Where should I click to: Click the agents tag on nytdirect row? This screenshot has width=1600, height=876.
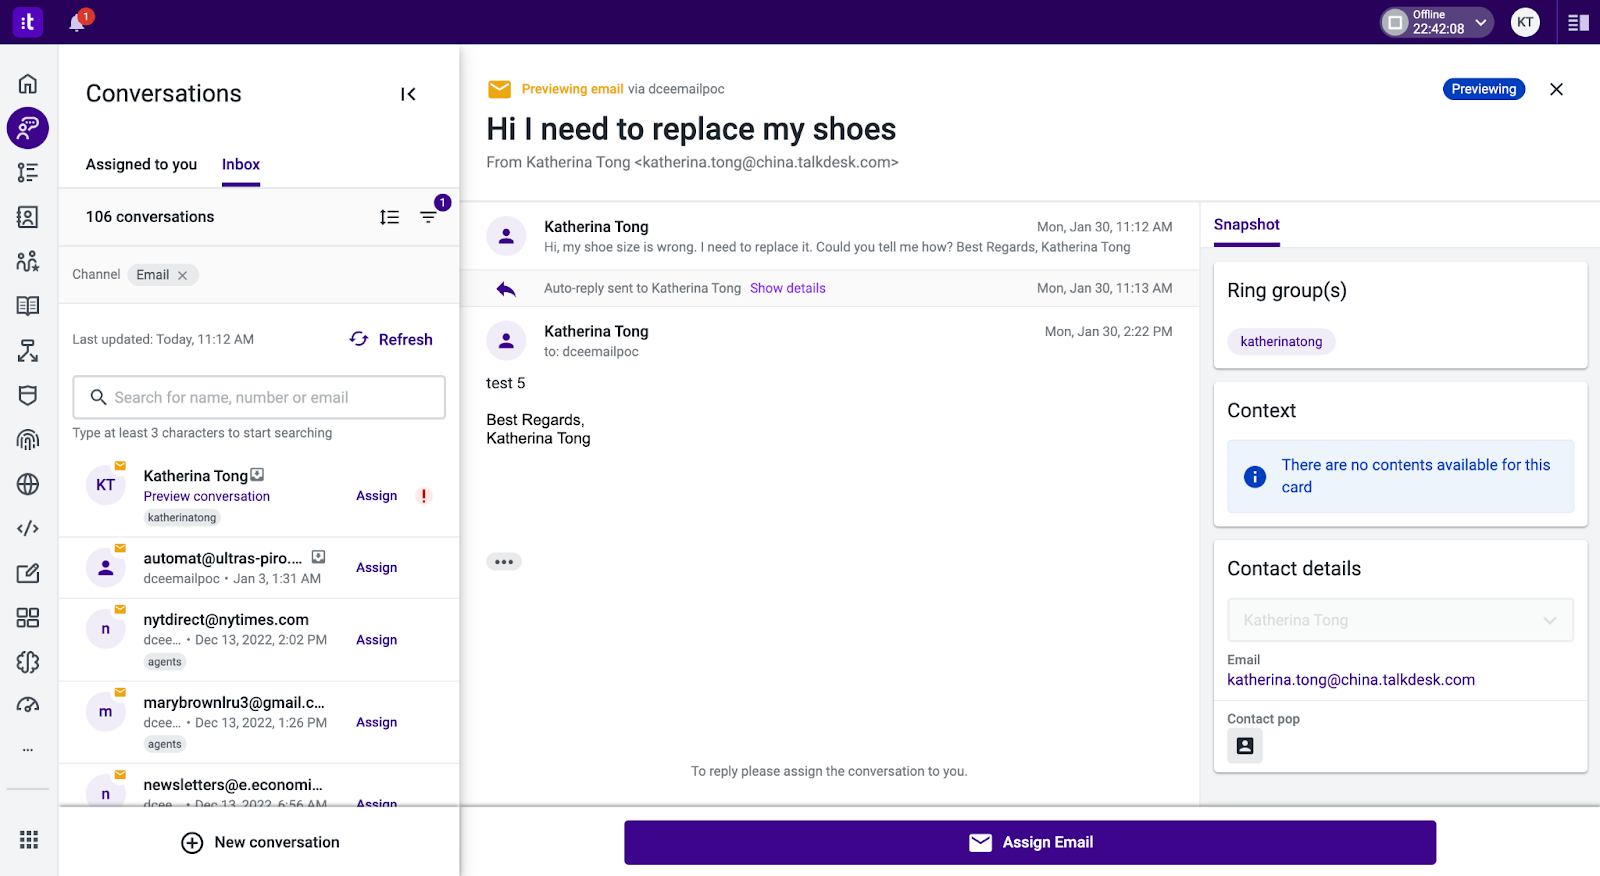[x=165, y=662]
